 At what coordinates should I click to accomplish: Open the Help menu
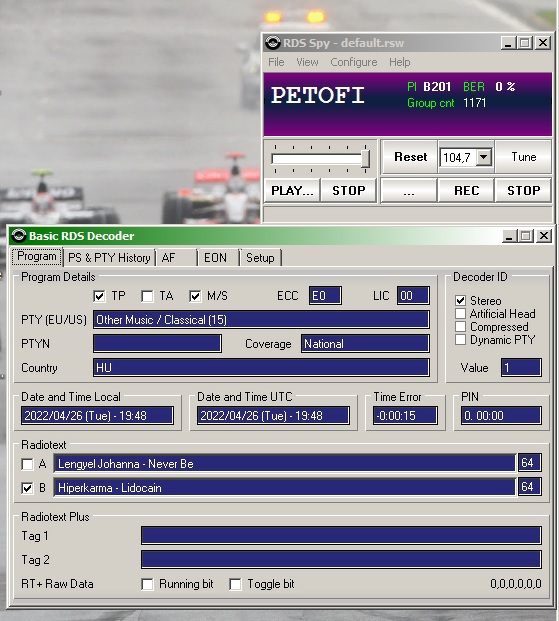399,62
